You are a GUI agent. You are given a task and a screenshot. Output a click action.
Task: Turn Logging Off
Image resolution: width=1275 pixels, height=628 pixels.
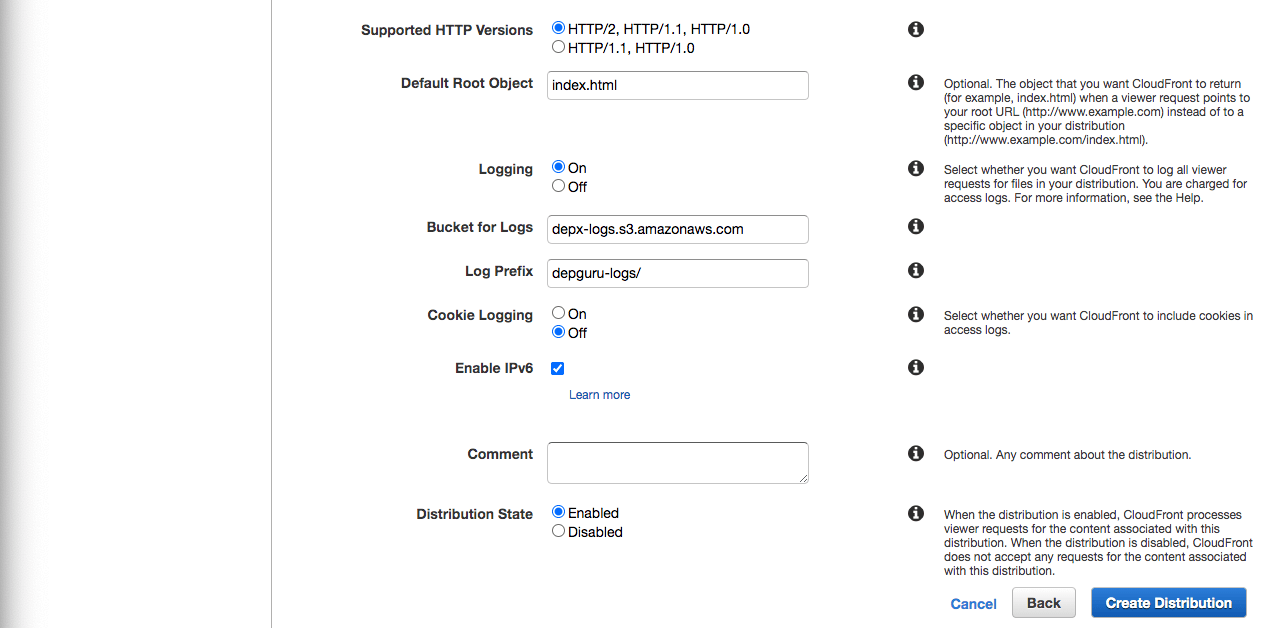pyautogui.click(x=559, y=186)
